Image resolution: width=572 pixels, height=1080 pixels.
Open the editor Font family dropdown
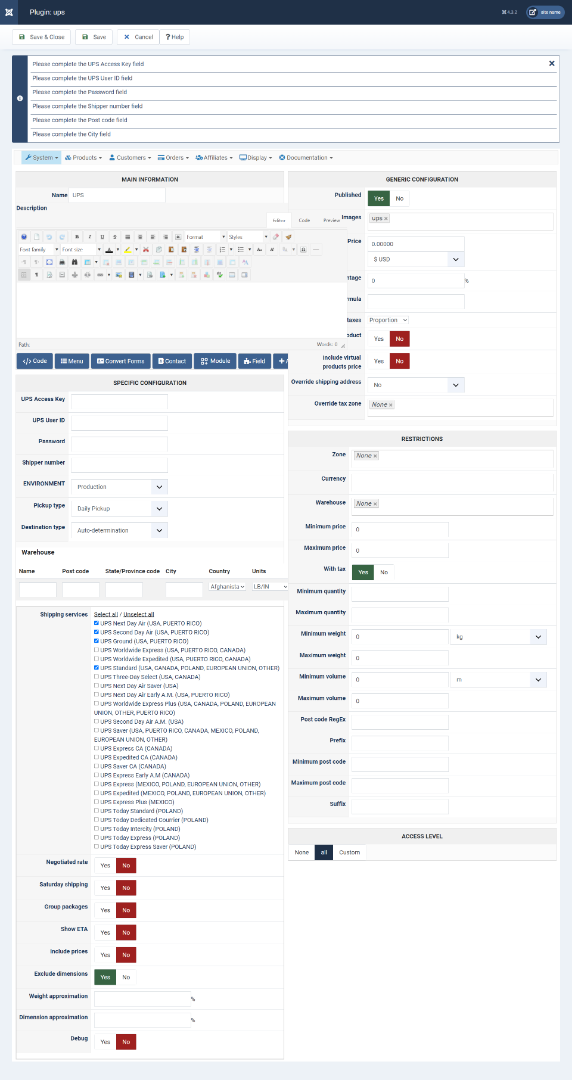click(39, 249)
